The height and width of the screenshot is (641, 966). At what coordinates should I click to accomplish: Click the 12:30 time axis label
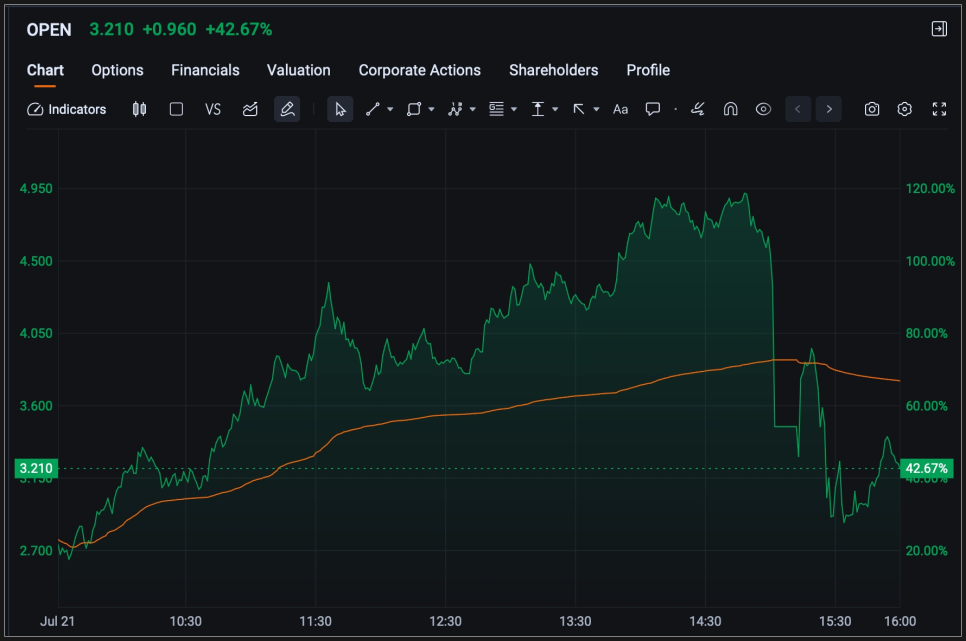click(445, 621)
